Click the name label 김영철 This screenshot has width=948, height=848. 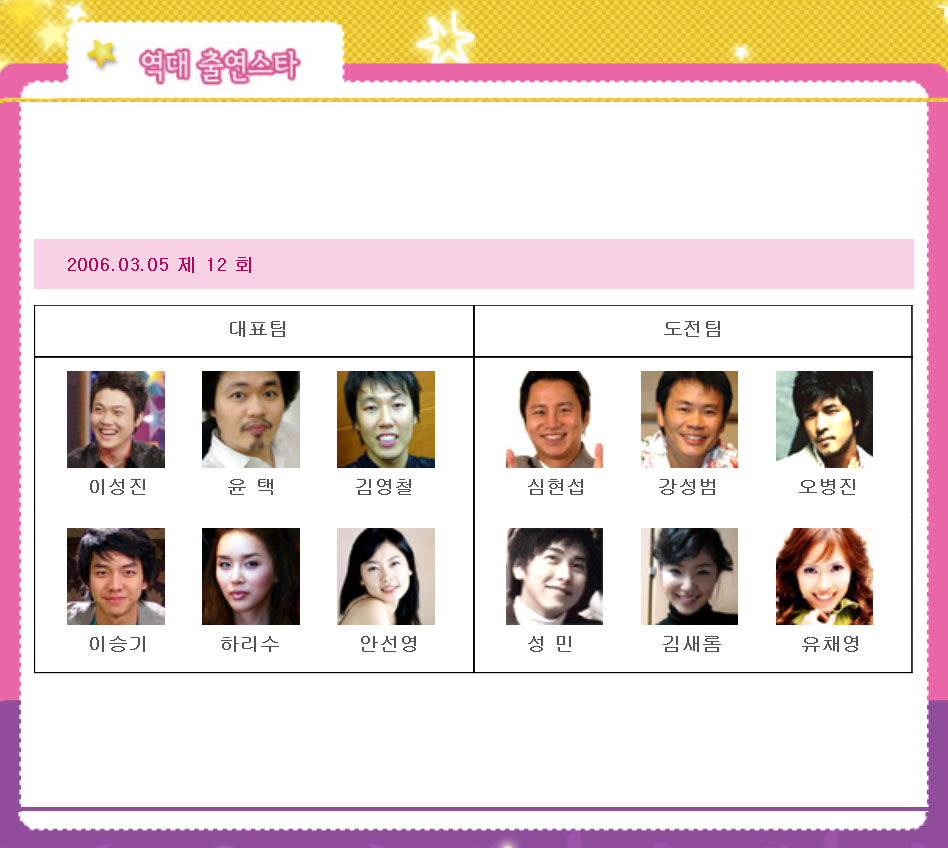384,487
